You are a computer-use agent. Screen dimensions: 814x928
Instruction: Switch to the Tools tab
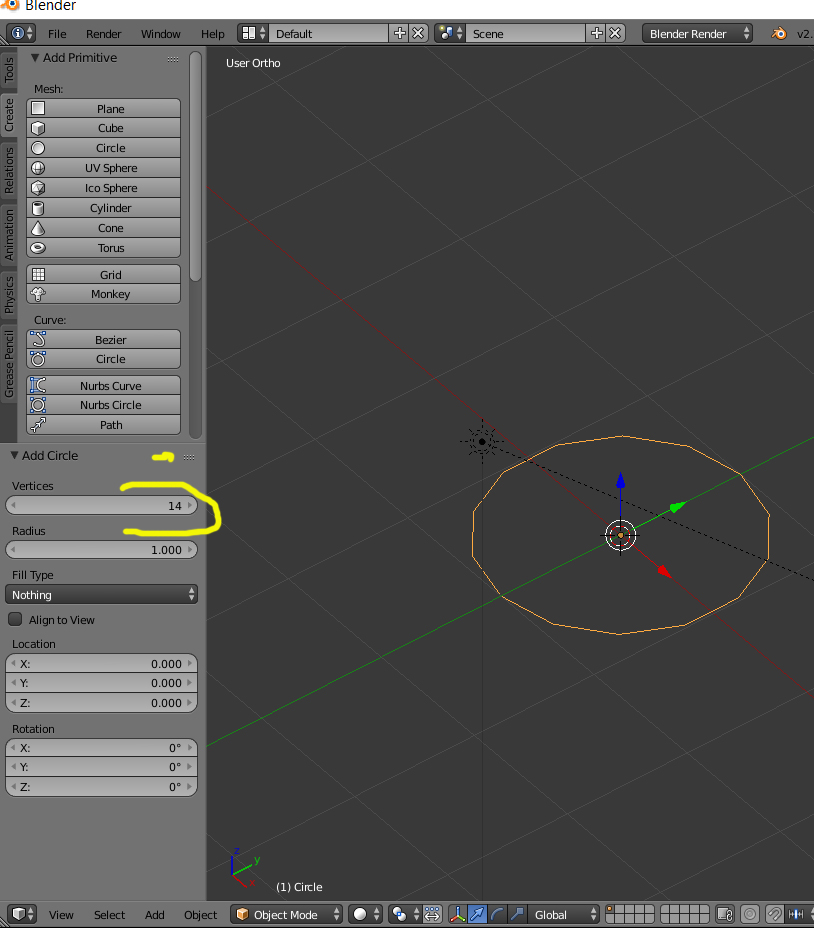pos(9,70)
